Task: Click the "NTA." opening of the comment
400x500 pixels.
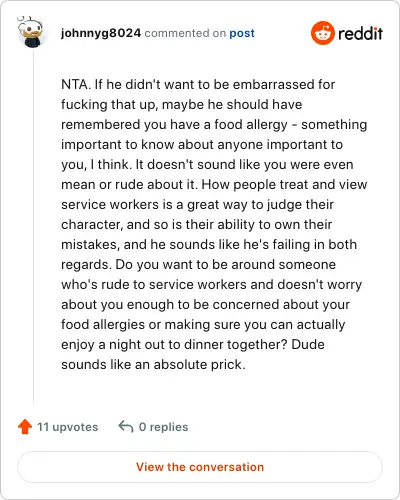Action: 76,84
